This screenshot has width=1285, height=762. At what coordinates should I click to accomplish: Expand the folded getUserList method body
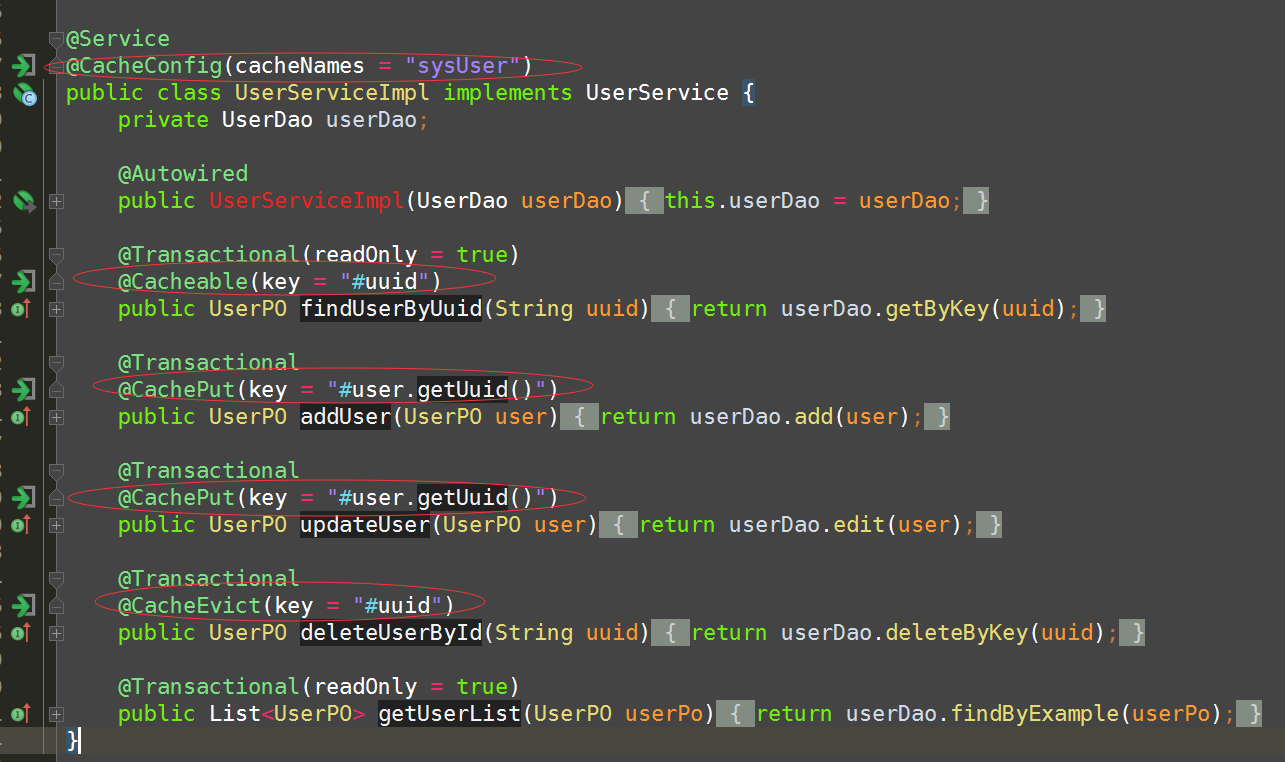click(x=56, y=713)
